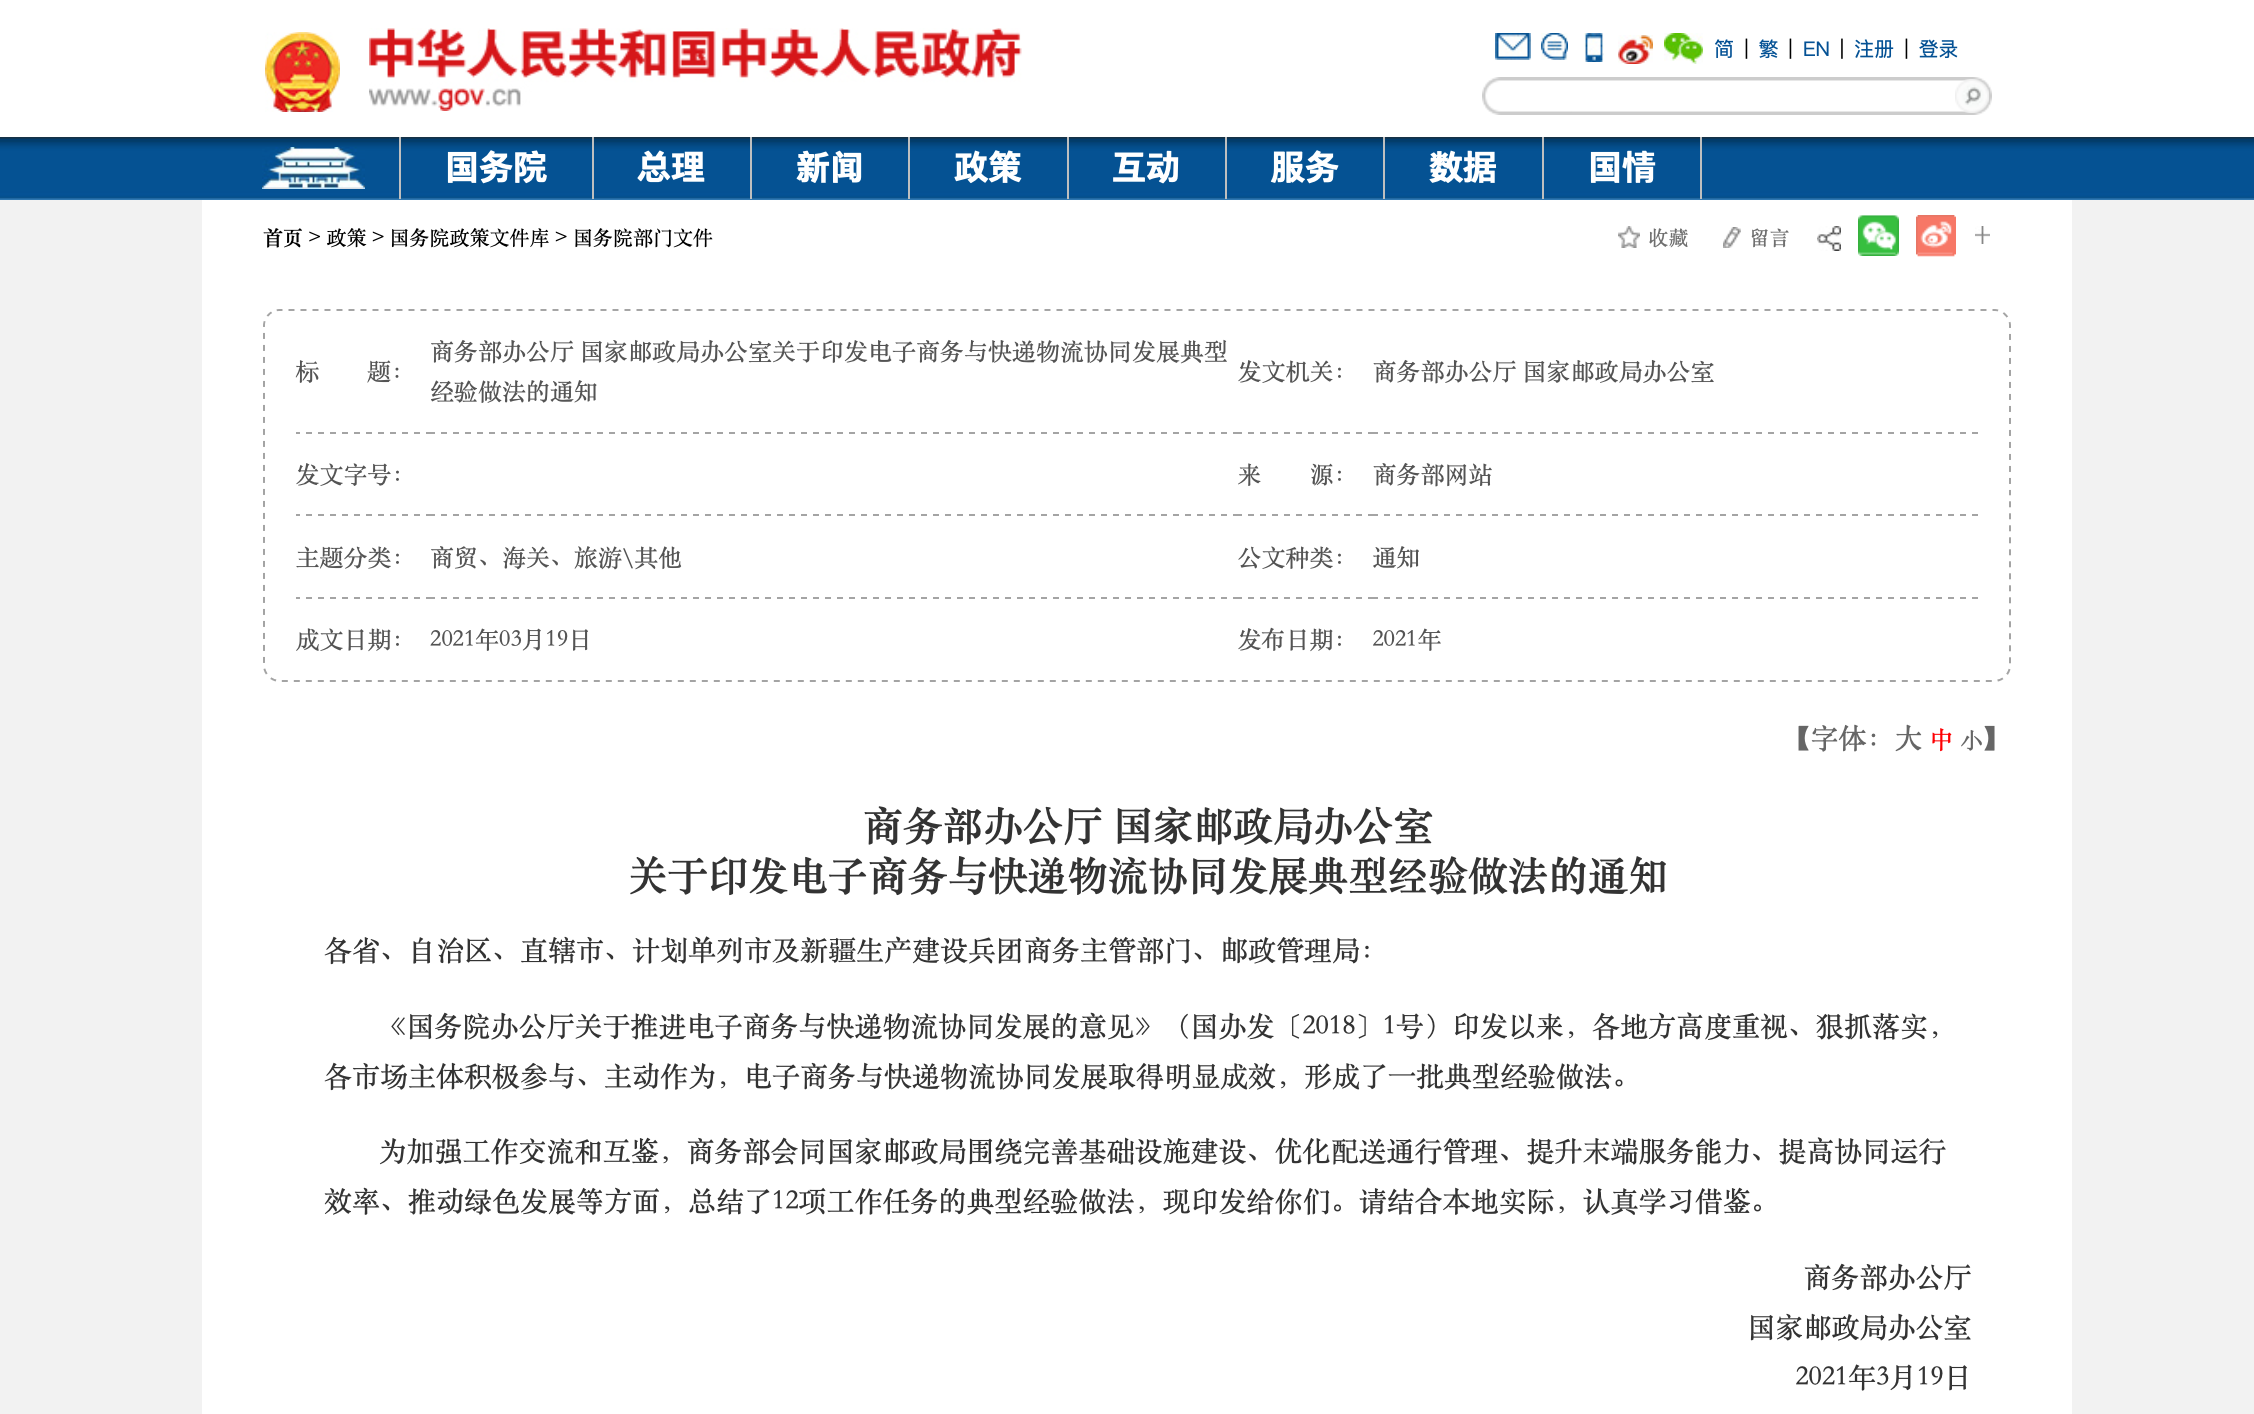Click the www.gov.cn text under title

click(x=445, y=96)
